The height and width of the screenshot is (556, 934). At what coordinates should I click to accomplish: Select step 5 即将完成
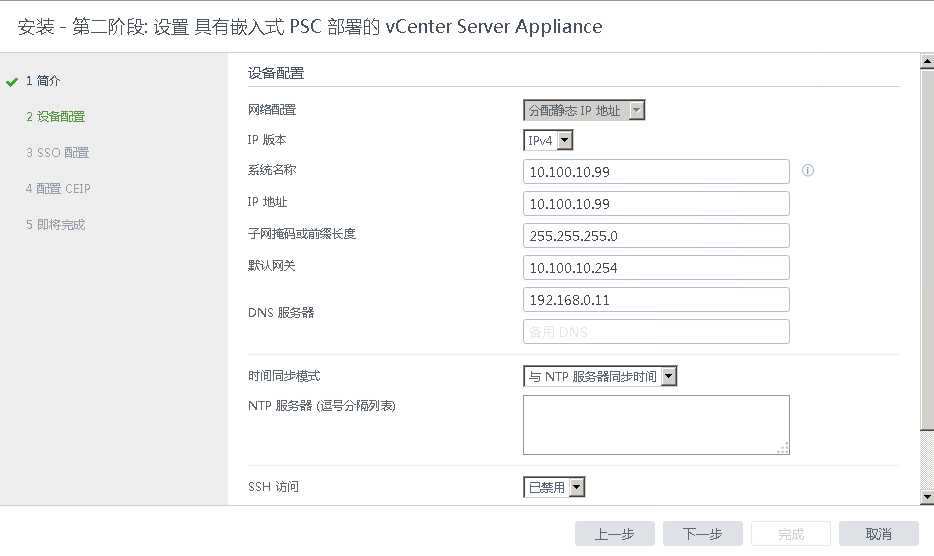[55, 225]
